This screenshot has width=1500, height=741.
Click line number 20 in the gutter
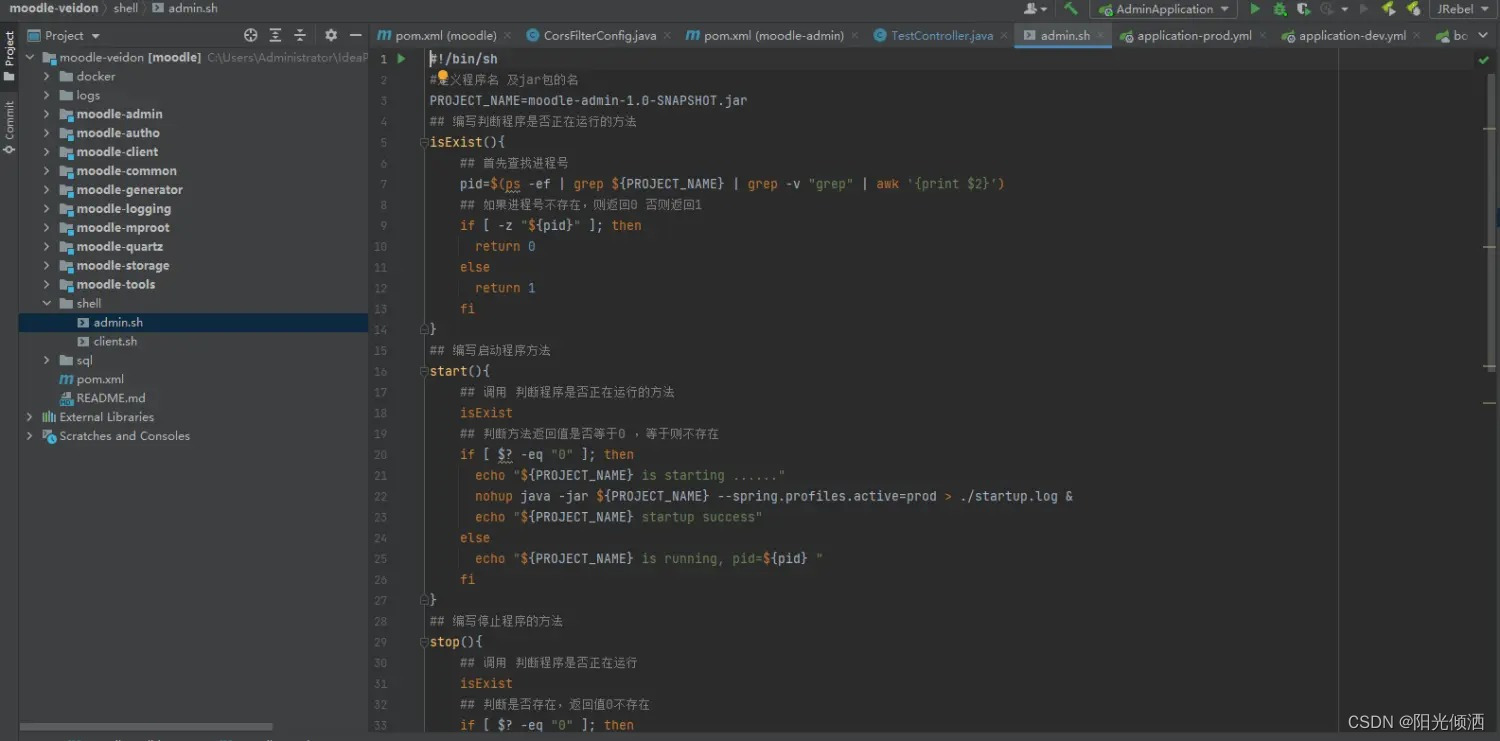tap(381, 455)
